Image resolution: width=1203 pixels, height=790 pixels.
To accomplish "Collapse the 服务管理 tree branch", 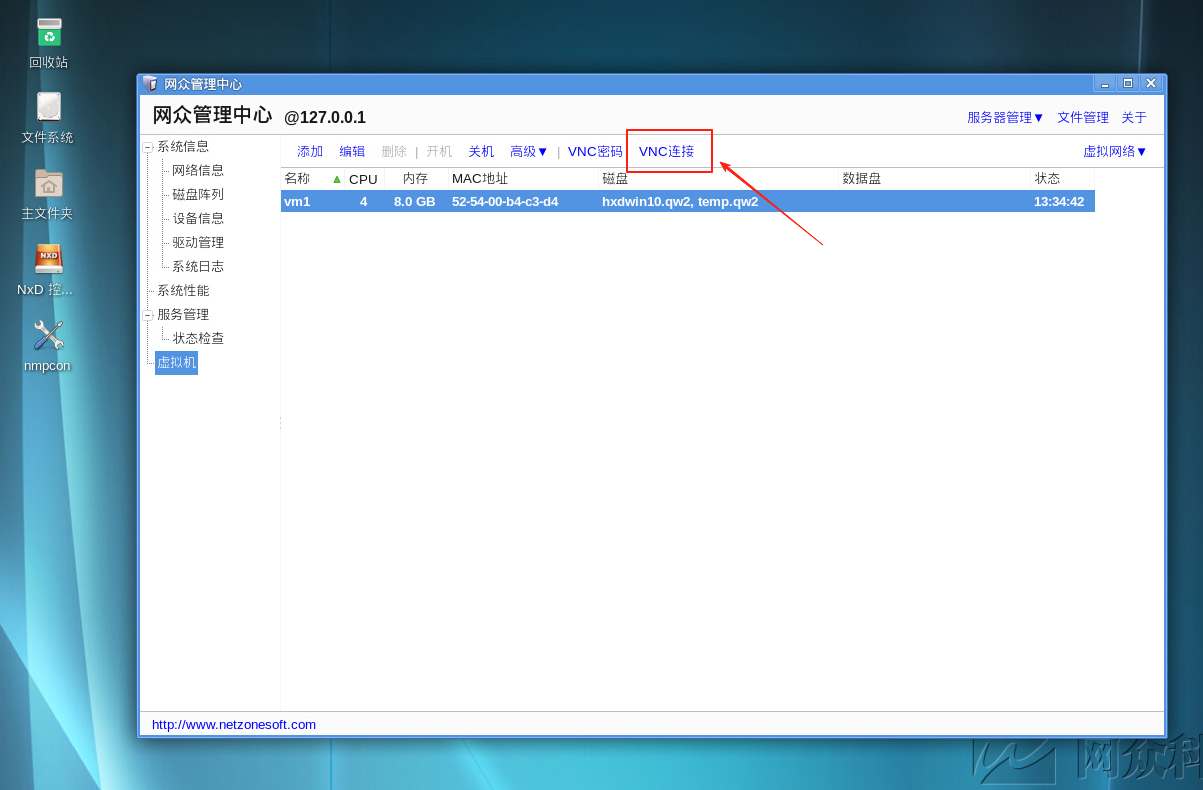I will 148,314.
